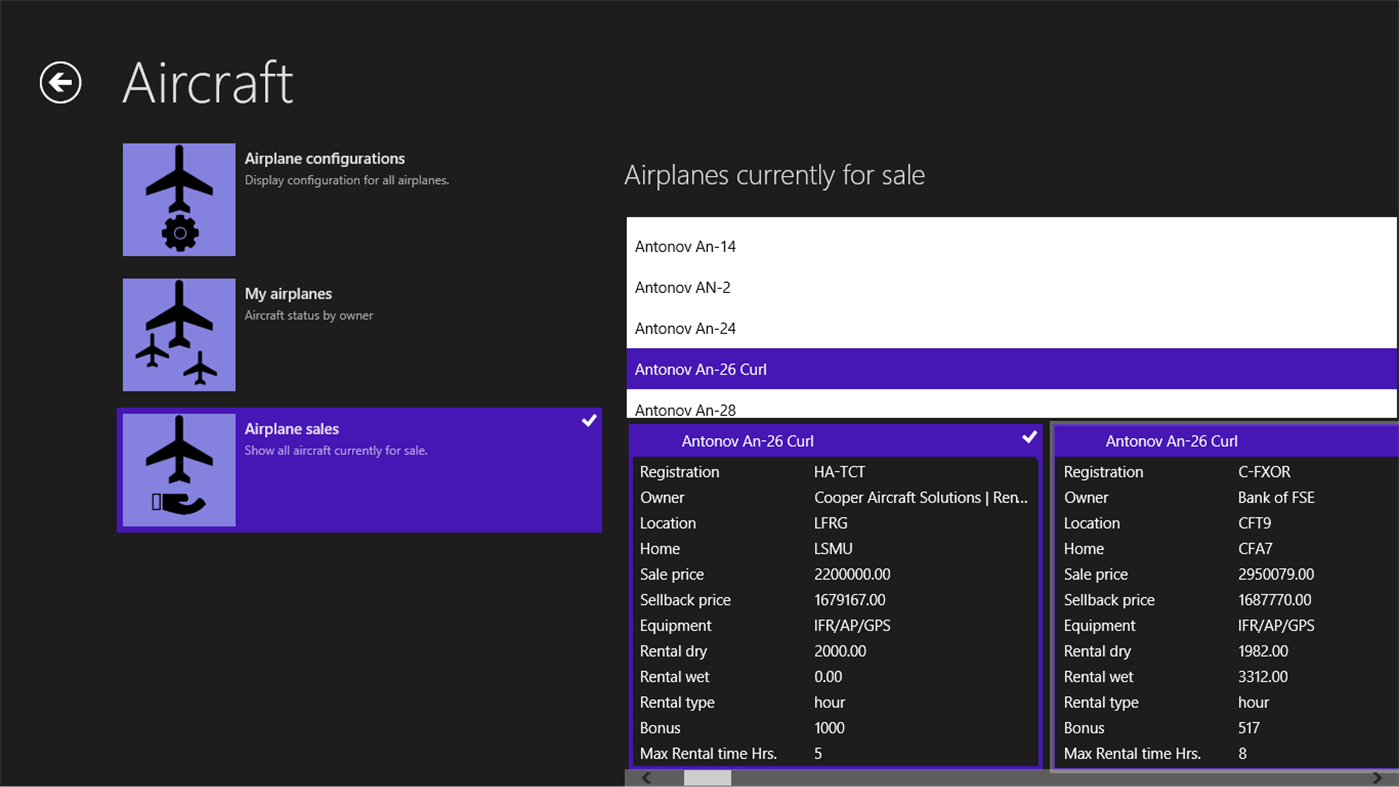Select Antonov AN-2 in the list
Image resolution: width=1399 pixels, height=787 pixels.
tap(683, 288)
